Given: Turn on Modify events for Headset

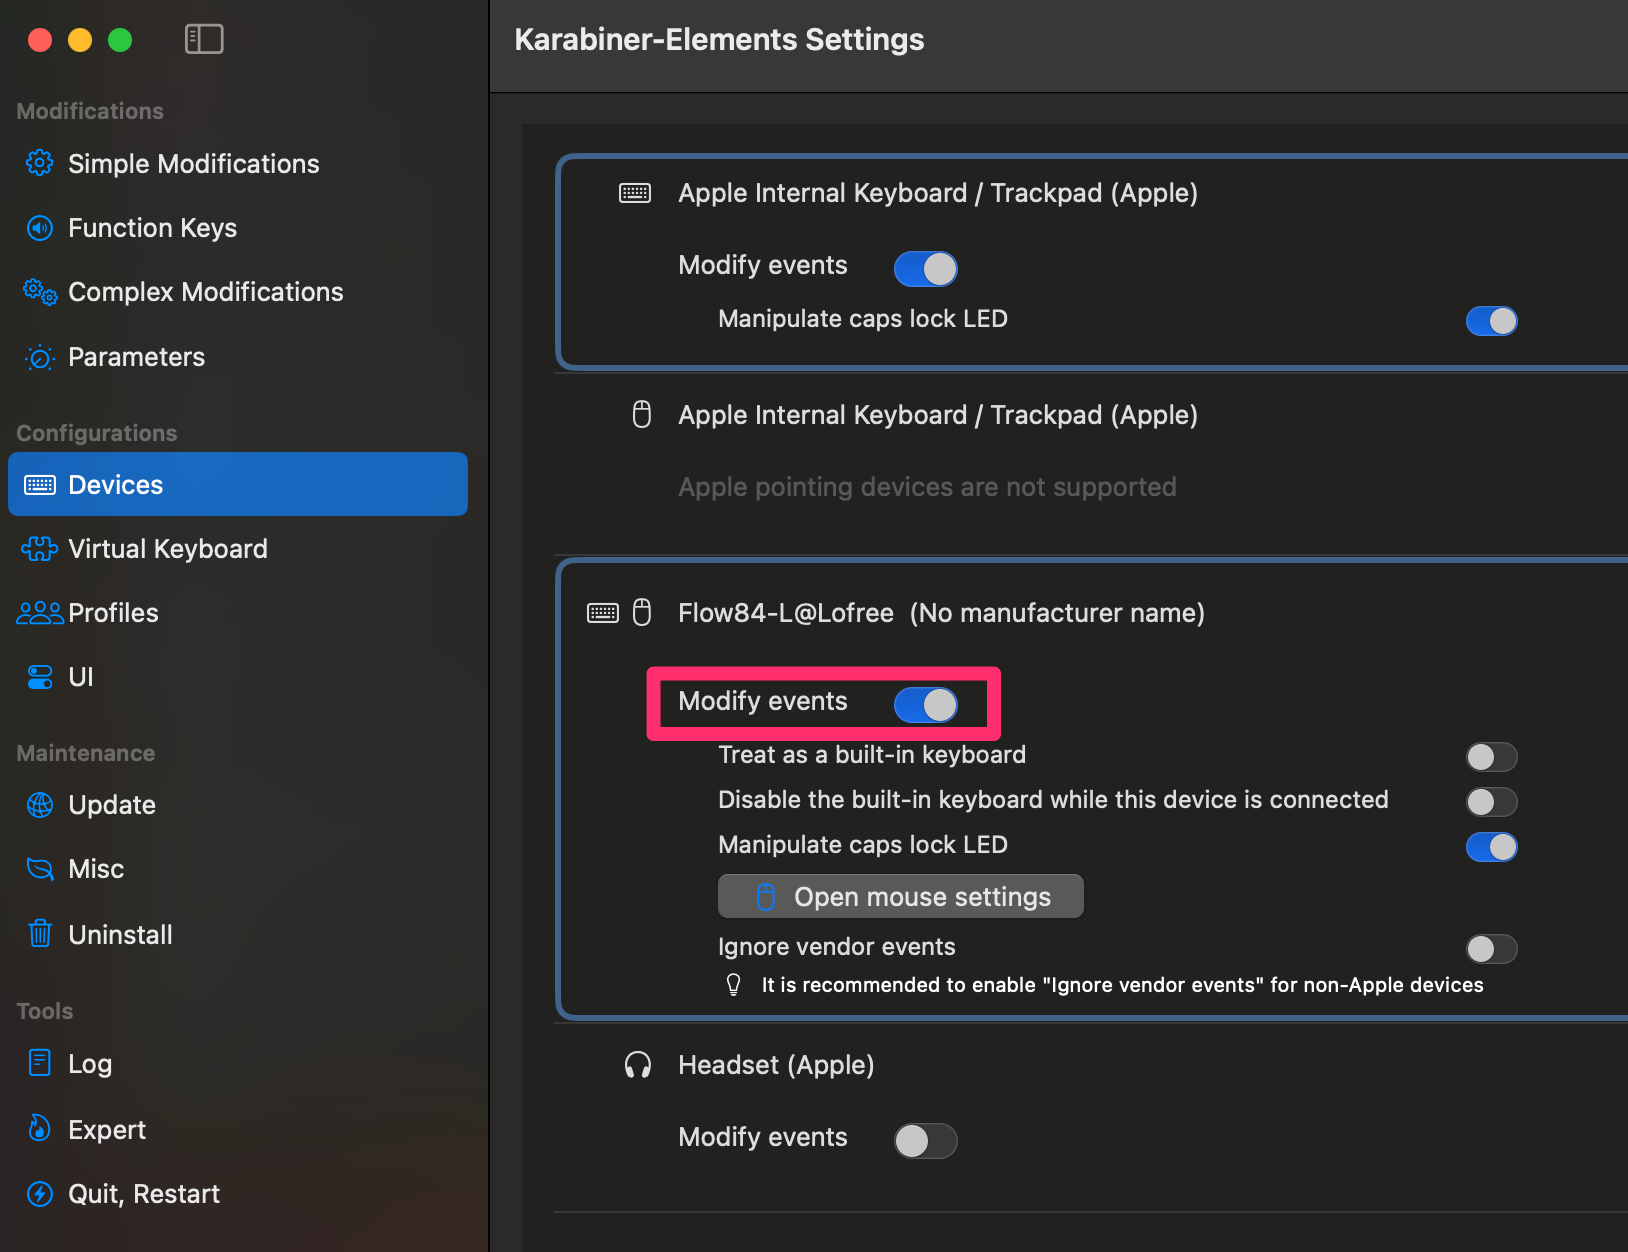Looking at the screenshot, I should pyautogui.click(x=925, y=1141).
